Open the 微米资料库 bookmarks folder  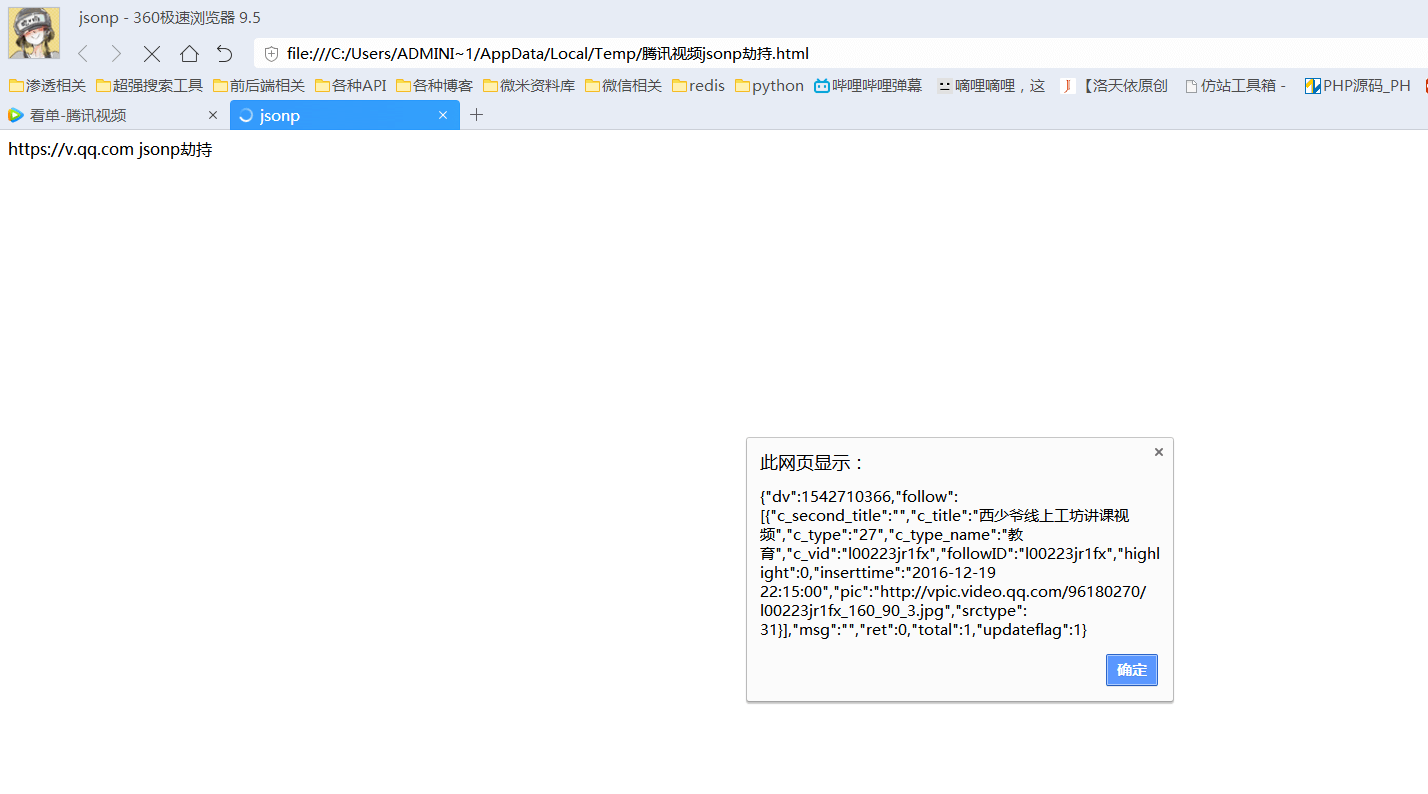(x=529, y=86)
